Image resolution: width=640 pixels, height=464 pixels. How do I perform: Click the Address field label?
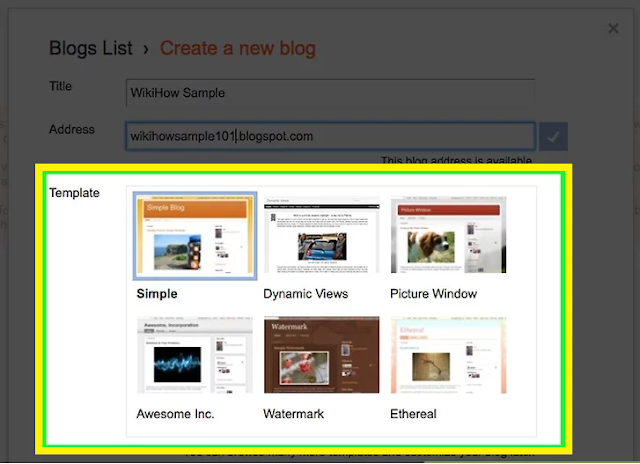[72, 129]
